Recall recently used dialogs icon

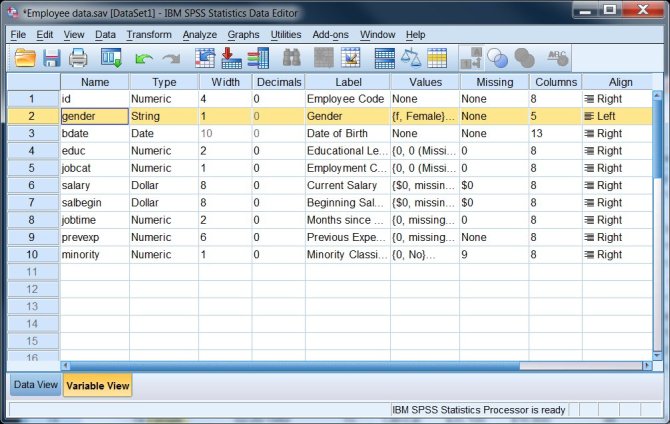click(x=111, y=58)
